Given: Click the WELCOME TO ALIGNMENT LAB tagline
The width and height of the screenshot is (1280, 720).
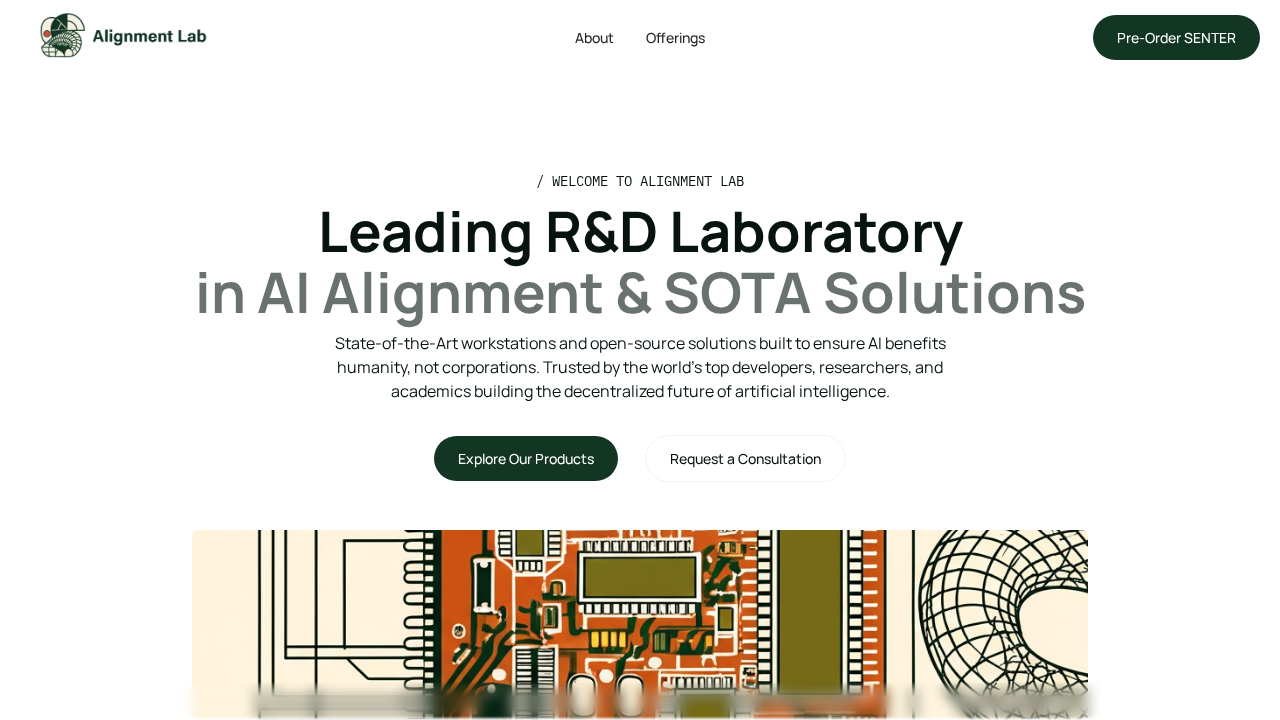Looking at the screenshot, I should (x=640, y=181).
